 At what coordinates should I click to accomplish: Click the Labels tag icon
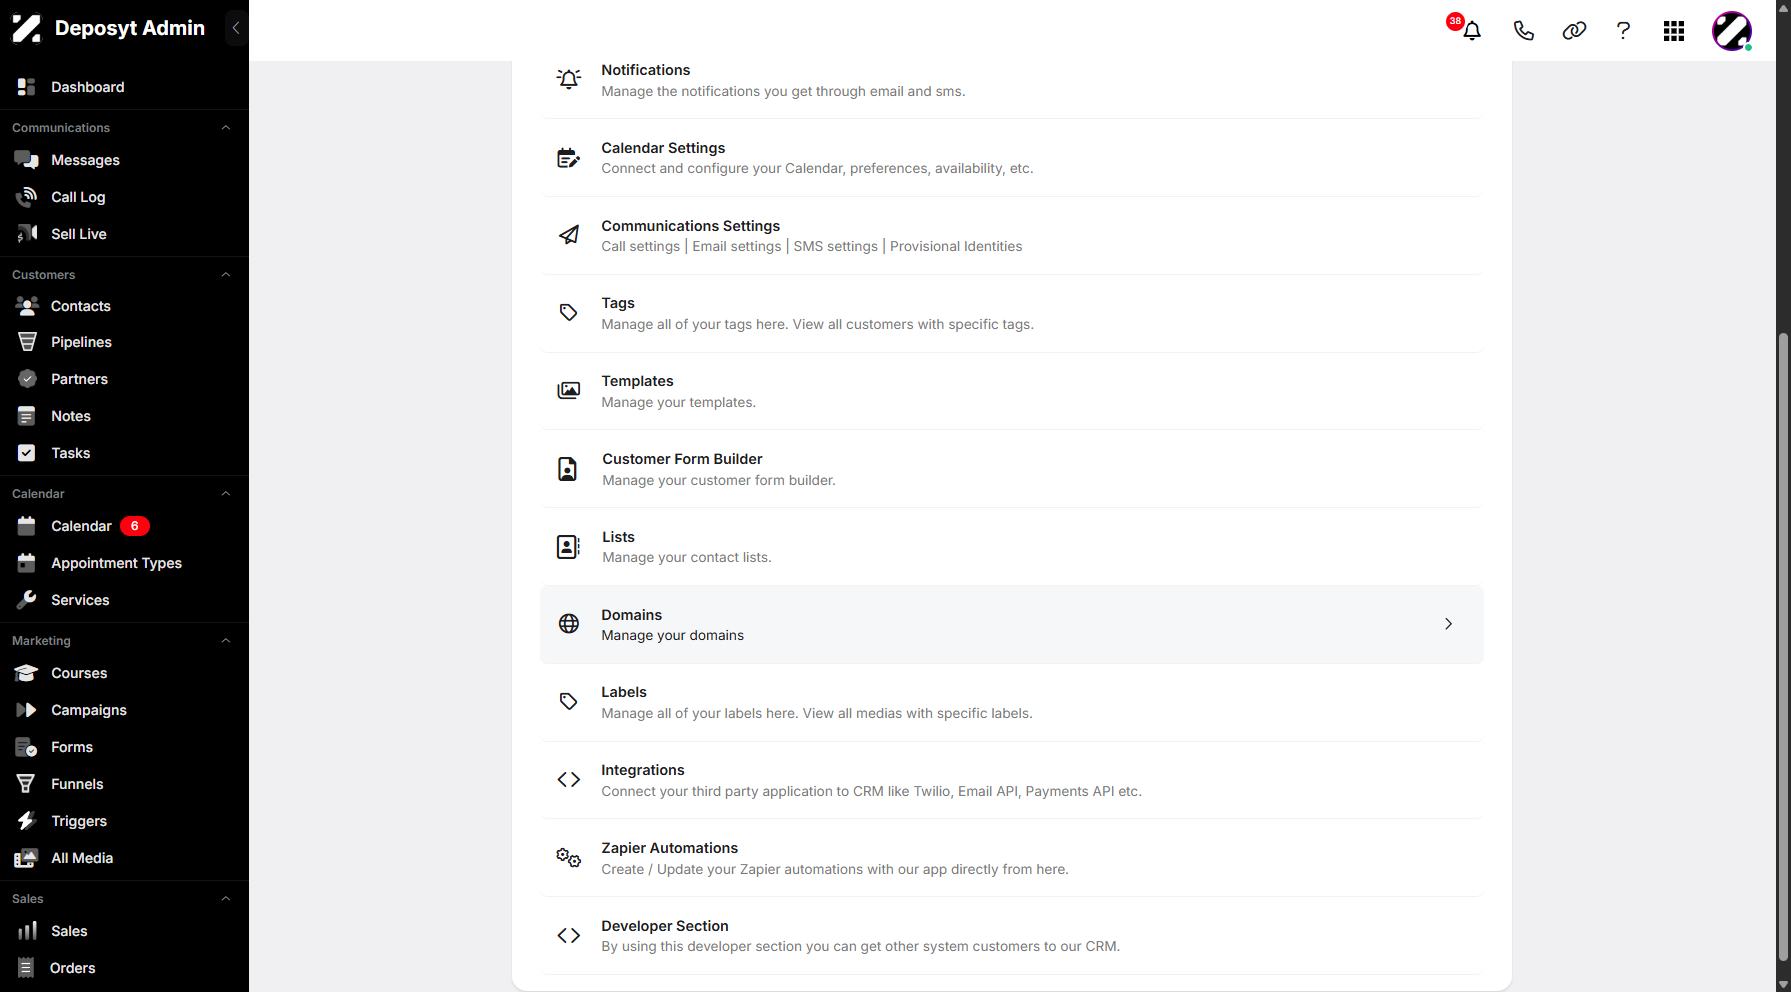tap(569, 702)
